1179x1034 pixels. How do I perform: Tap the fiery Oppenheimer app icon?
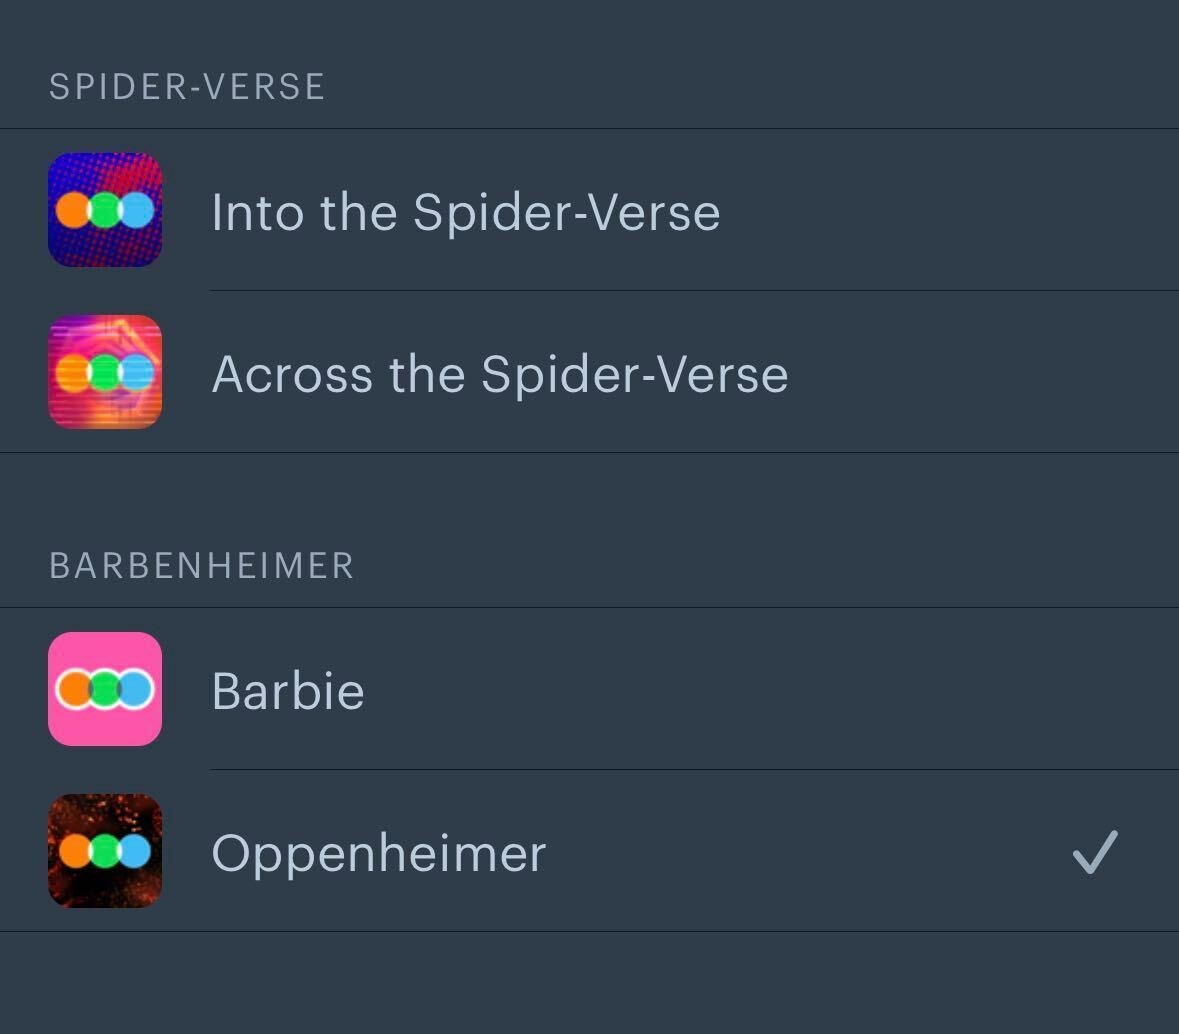tap(105, 851)
